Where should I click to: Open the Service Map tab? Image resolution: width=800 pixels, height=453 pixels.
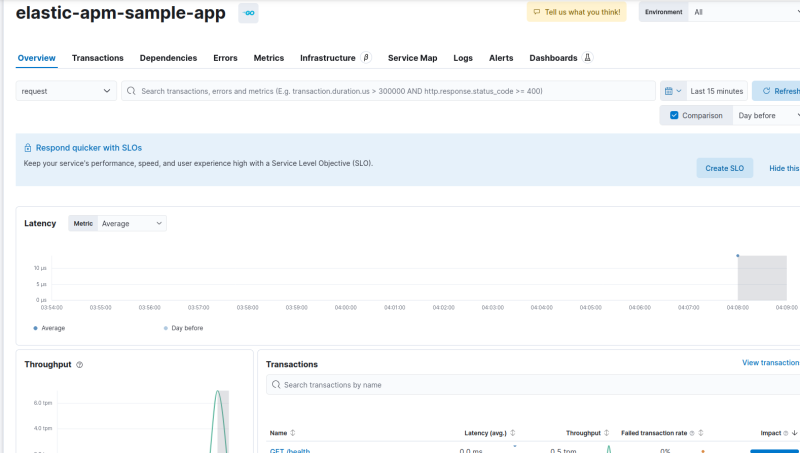412,58
